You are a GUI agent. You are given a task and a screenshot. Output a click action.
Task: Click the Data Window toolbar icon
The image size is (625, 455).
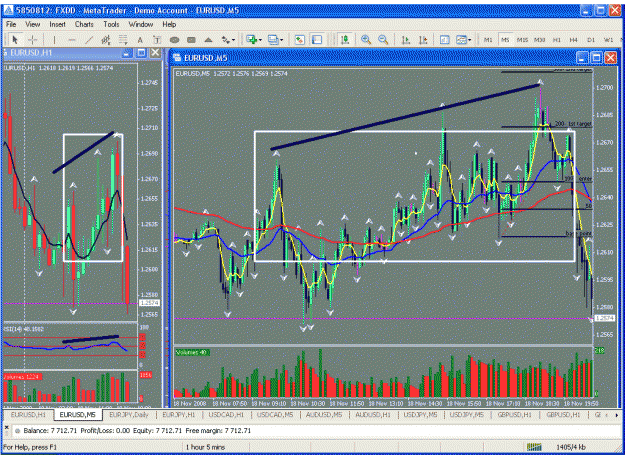(317, 40)
